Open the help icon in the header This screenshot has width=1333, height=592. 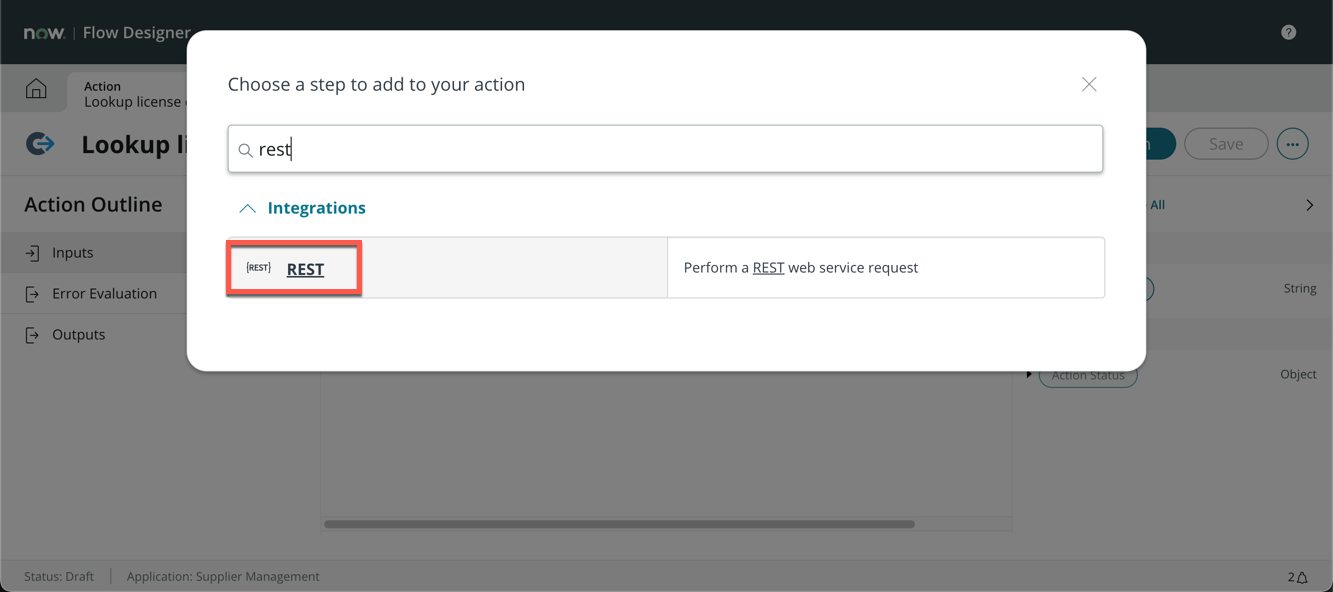pos(1288,32)
